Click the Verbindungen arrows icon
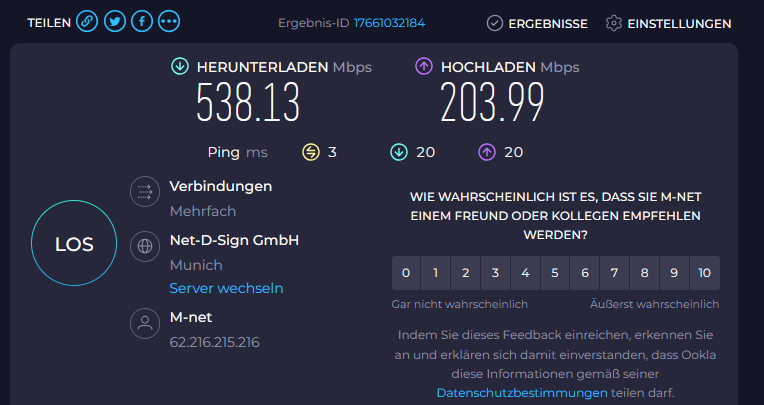Screen dimensions: 764x405 [145, 192]
